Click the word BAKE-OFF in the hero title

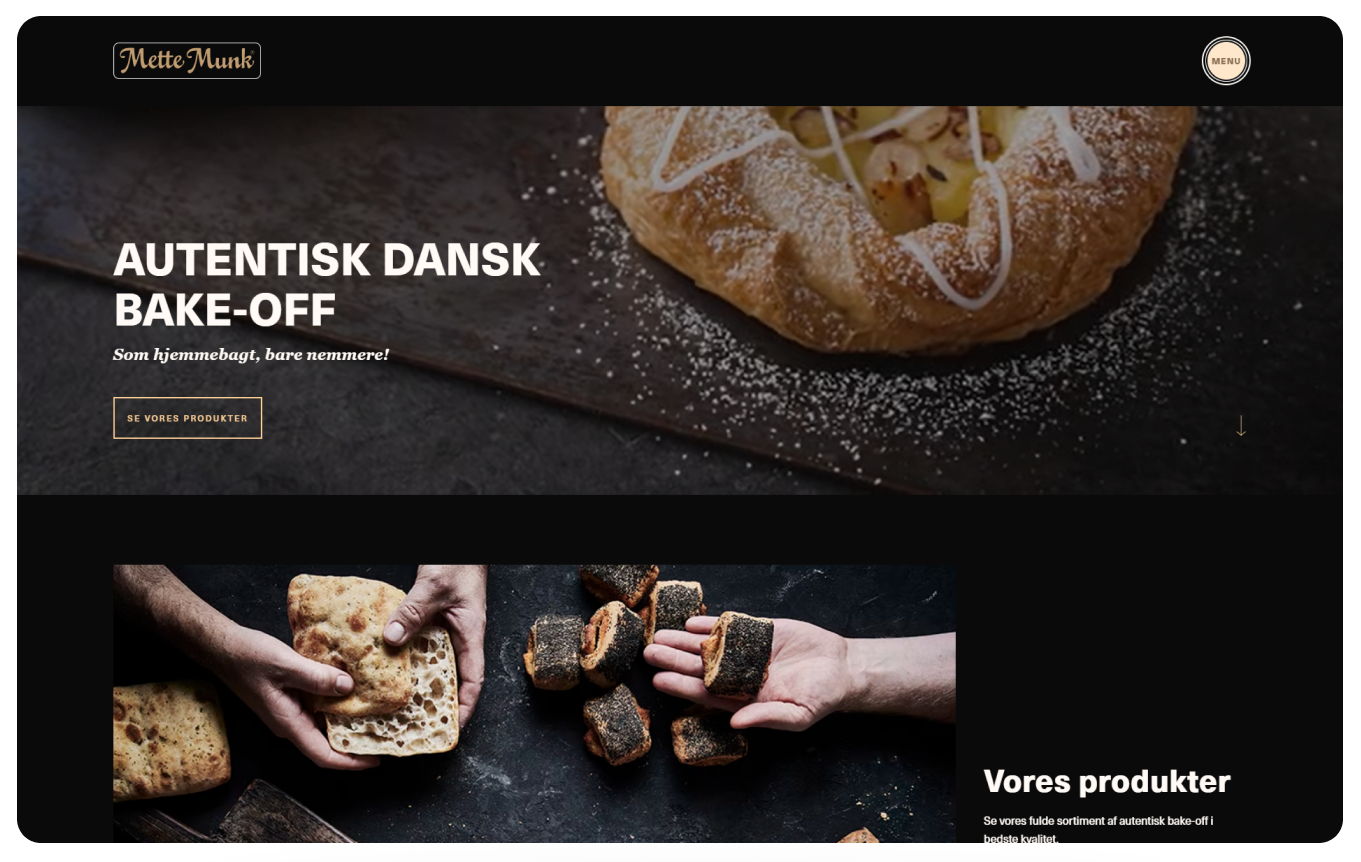tap(225, 311)
